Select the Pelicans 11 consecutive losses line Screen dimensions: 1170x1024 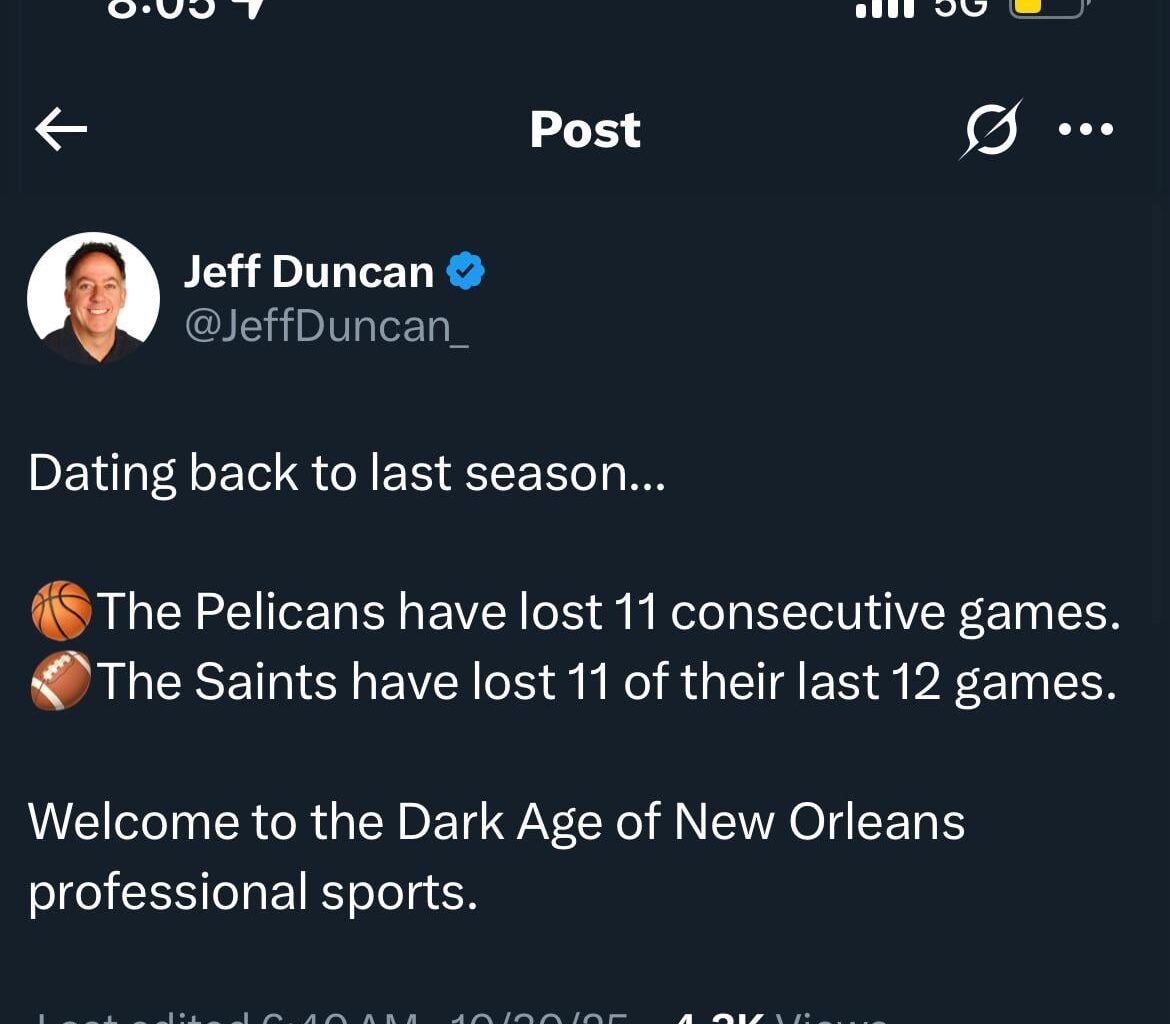click(606, 611)
